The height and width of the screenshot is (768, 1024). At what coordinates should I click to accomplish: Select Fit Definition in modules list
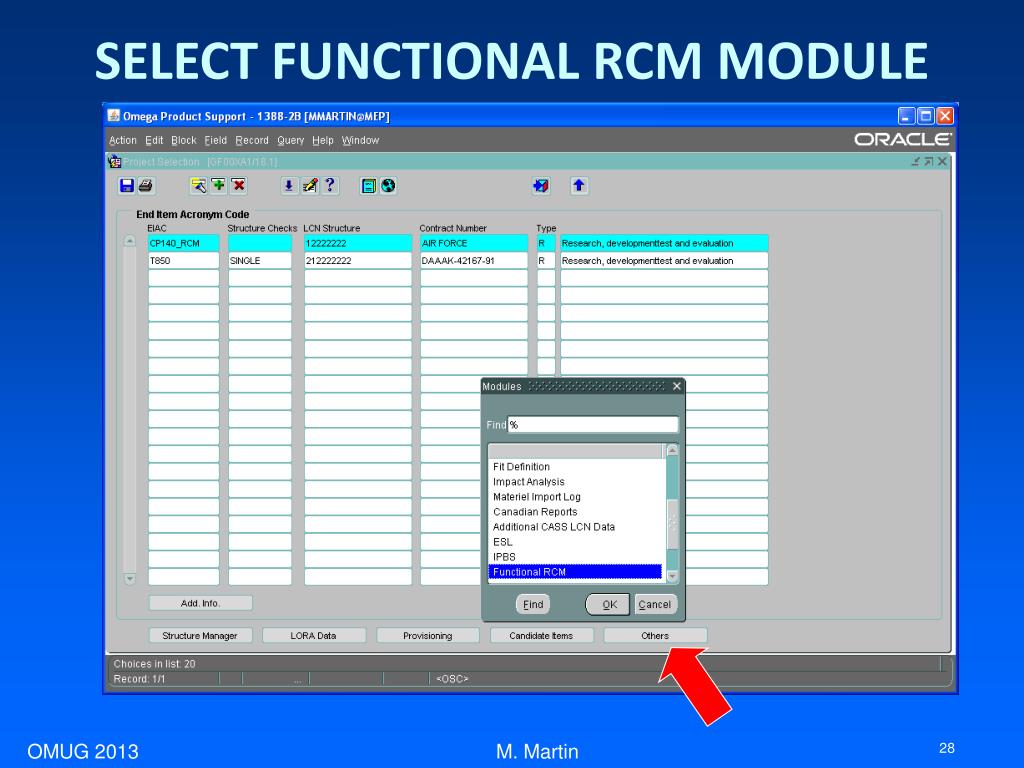pos(575,467)
